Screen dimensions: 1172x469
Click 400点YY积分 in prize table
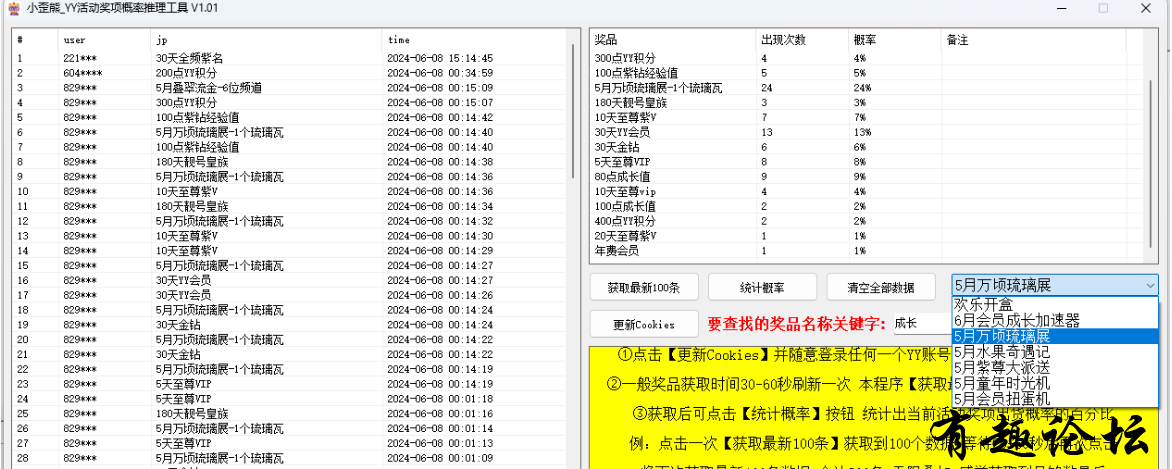point(625,221)
